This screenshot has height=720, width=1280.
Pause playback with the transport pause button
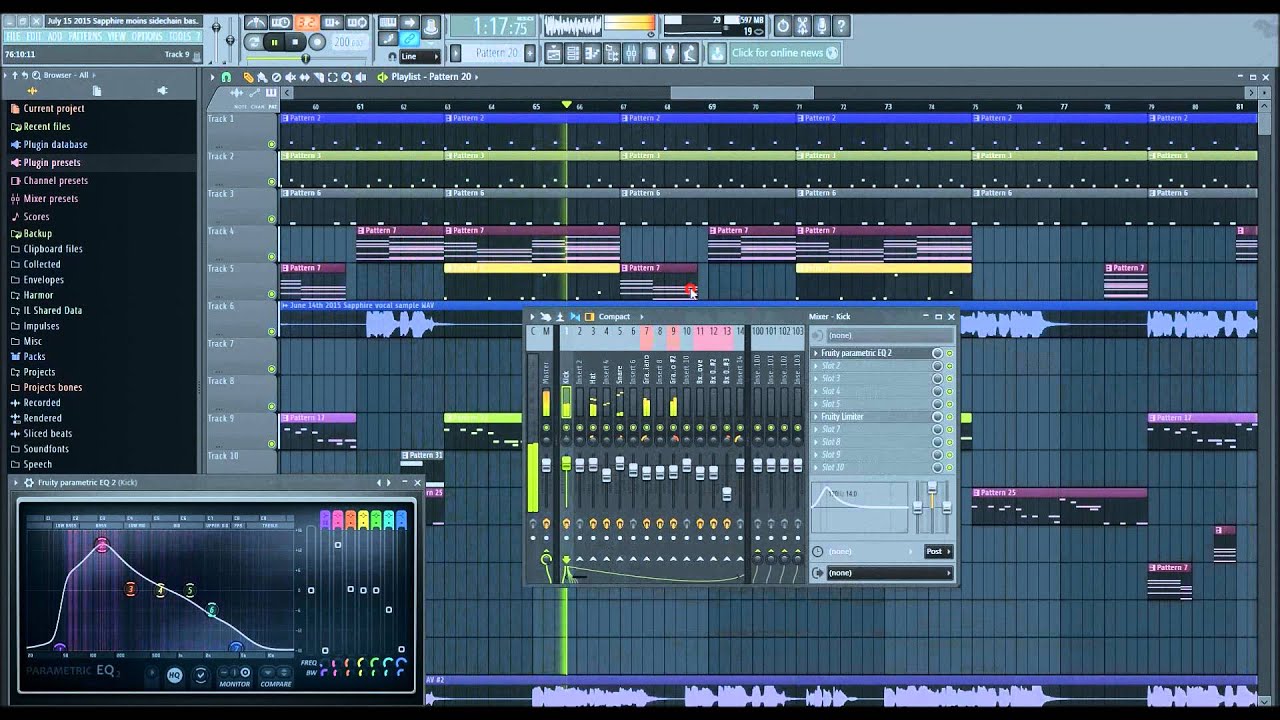tap(273, 42)
